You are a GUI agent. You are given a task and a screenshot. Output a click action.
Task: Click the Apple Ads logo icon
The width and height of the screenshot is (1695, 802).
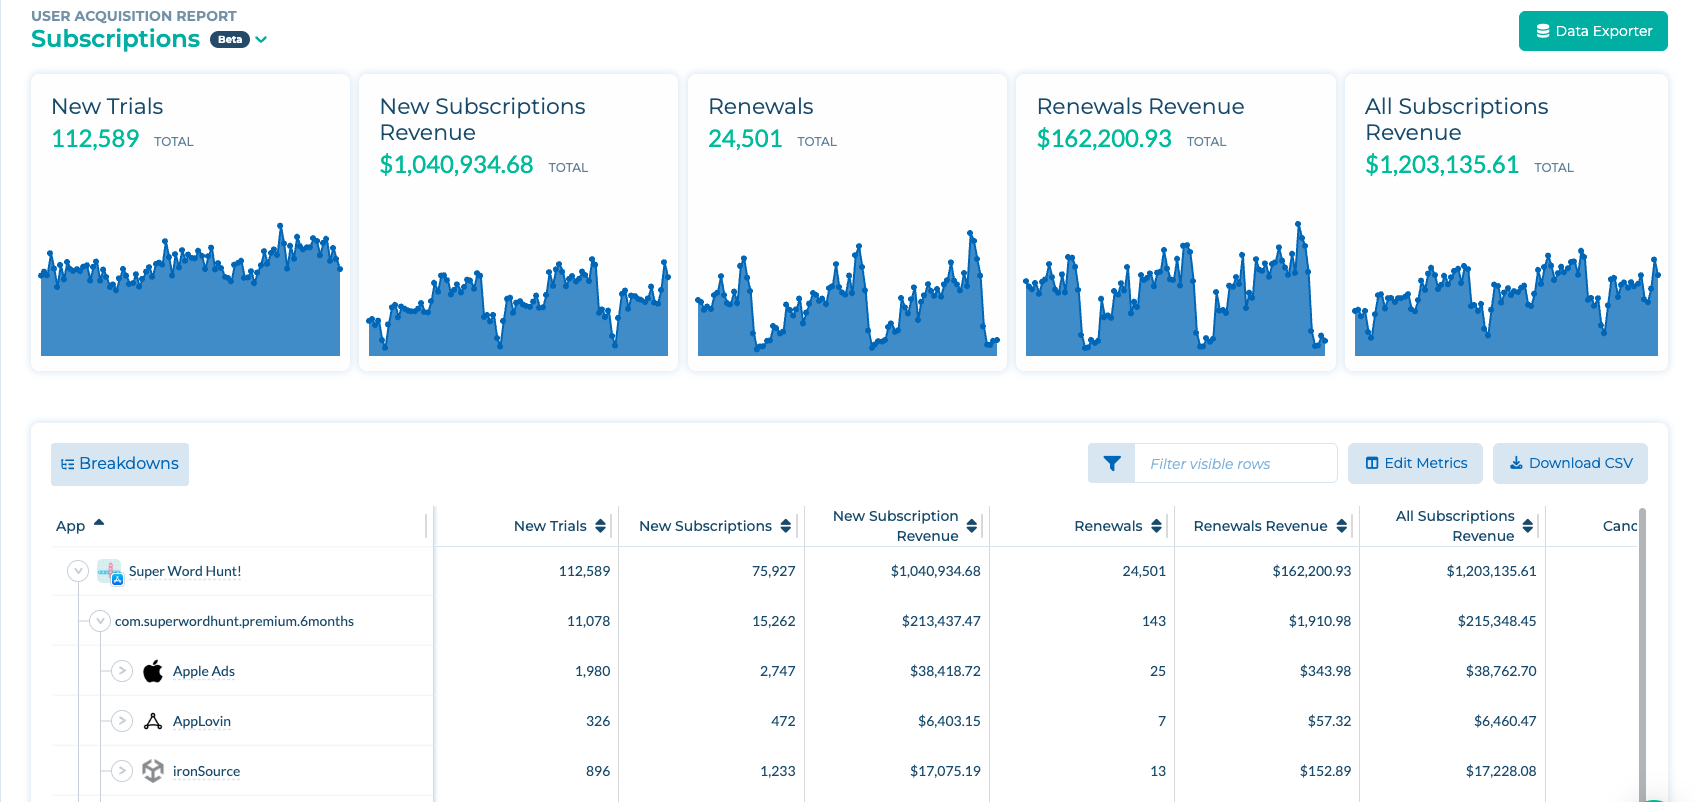click(x=153, y=671)
